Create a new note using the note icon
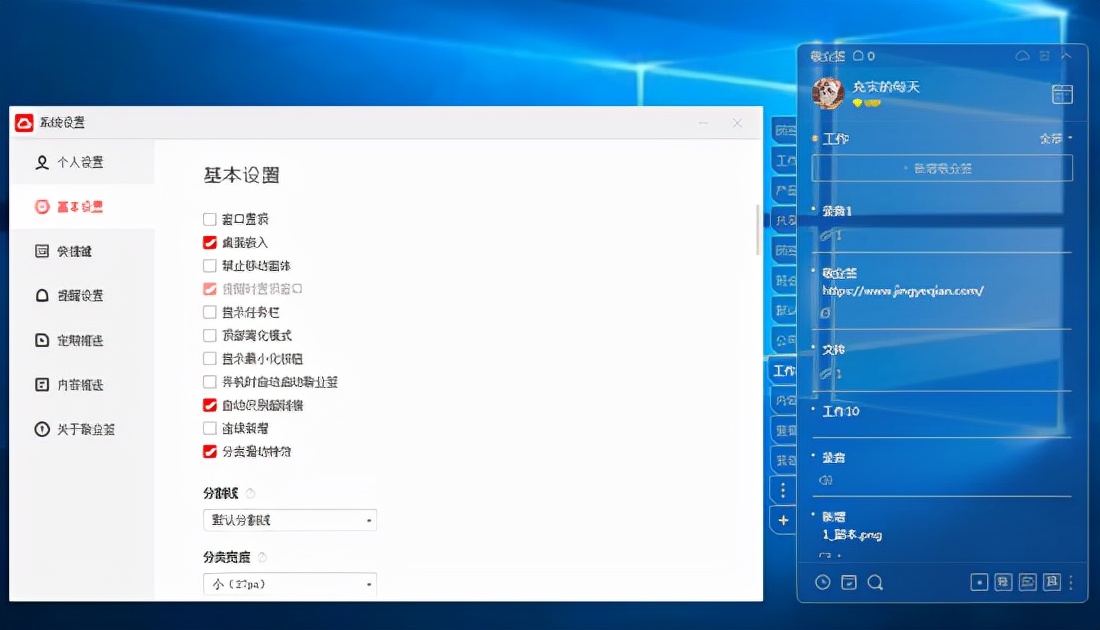The image size is (1100, 630). 848,581
